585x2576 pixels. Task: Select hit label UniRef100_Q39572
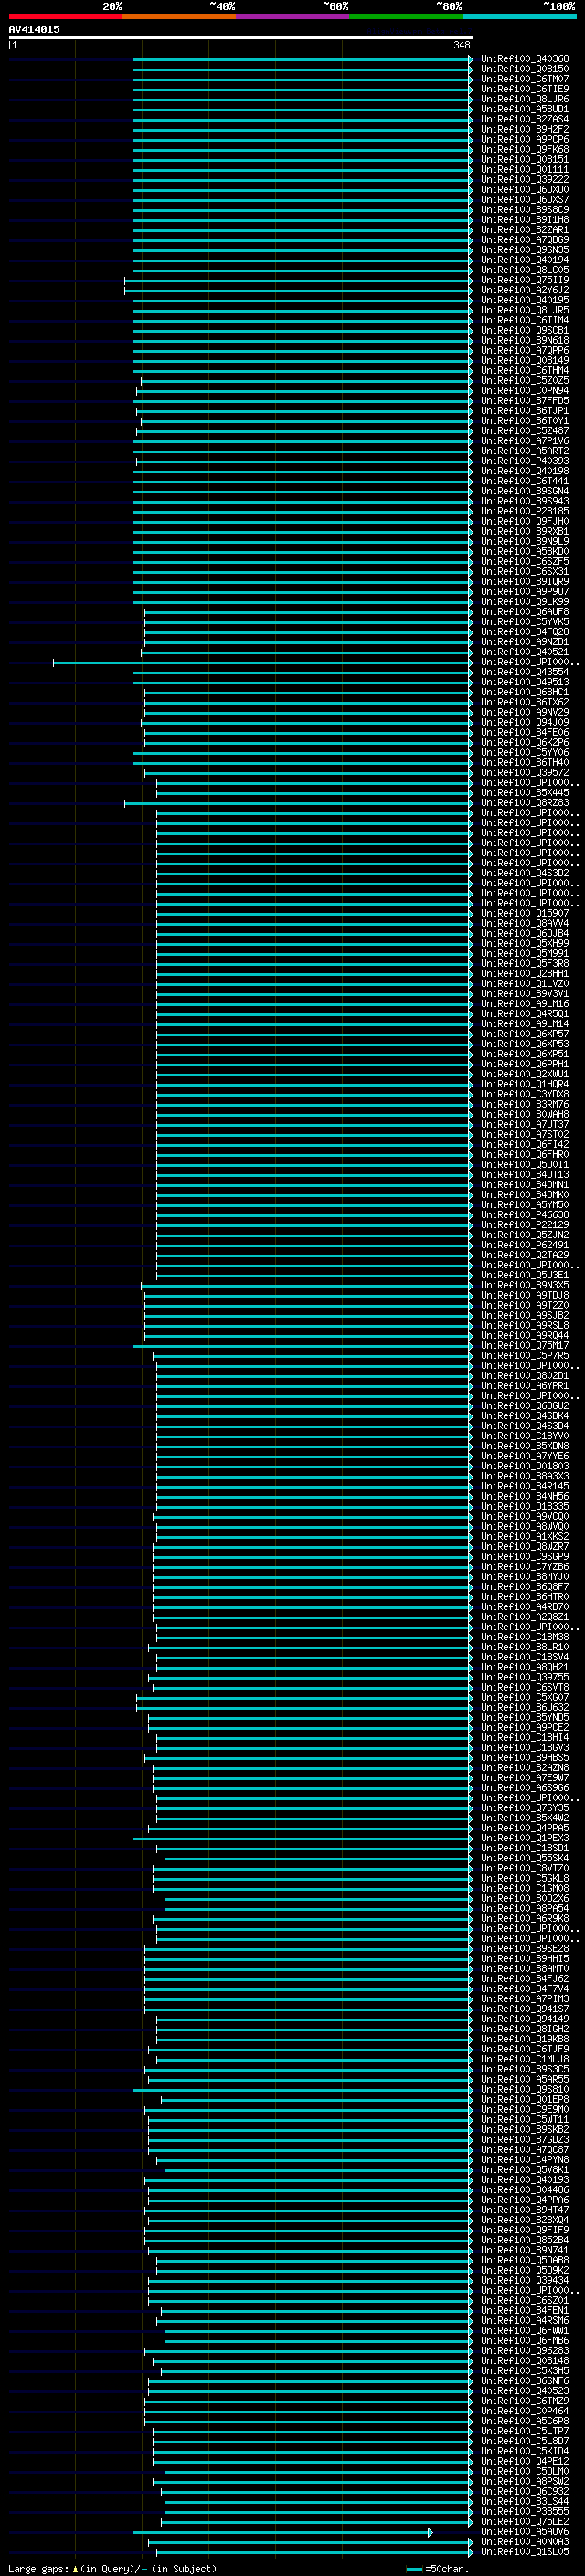[x=525, y=773]
